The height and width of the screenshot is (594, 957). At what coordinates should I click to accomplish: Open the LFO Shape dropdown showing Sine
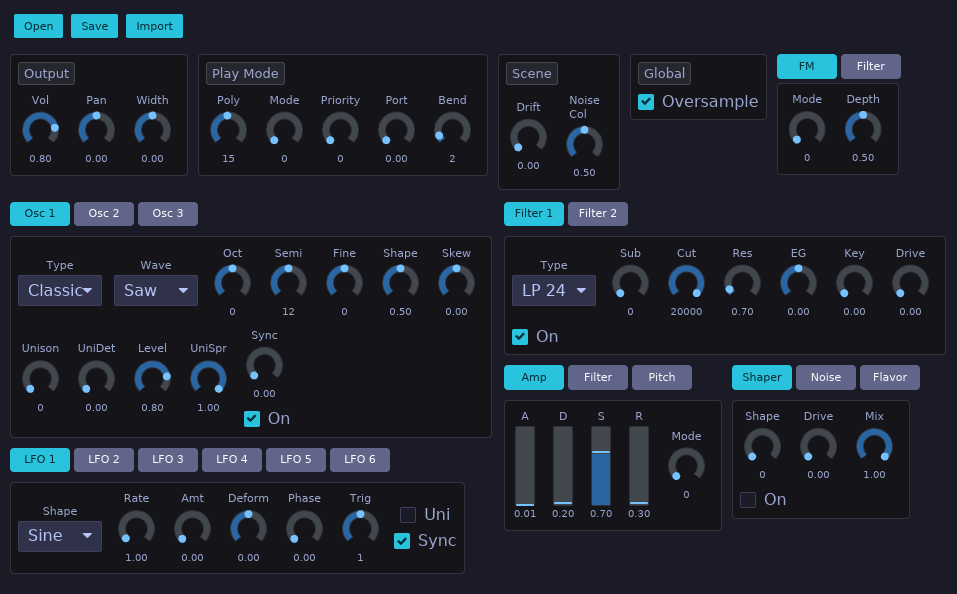click(60, 536)
